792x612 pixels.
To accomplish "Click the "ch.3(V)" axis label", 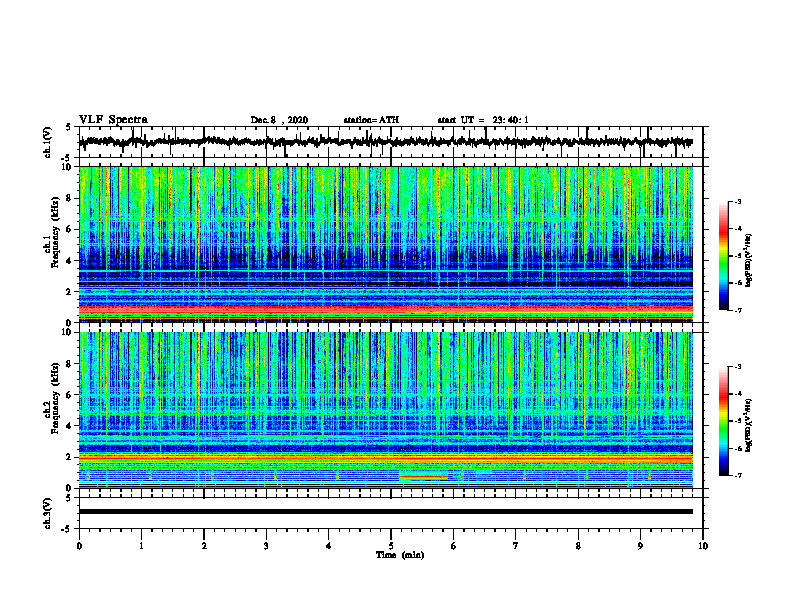I will pyautogui.click(x=48, y=513).
